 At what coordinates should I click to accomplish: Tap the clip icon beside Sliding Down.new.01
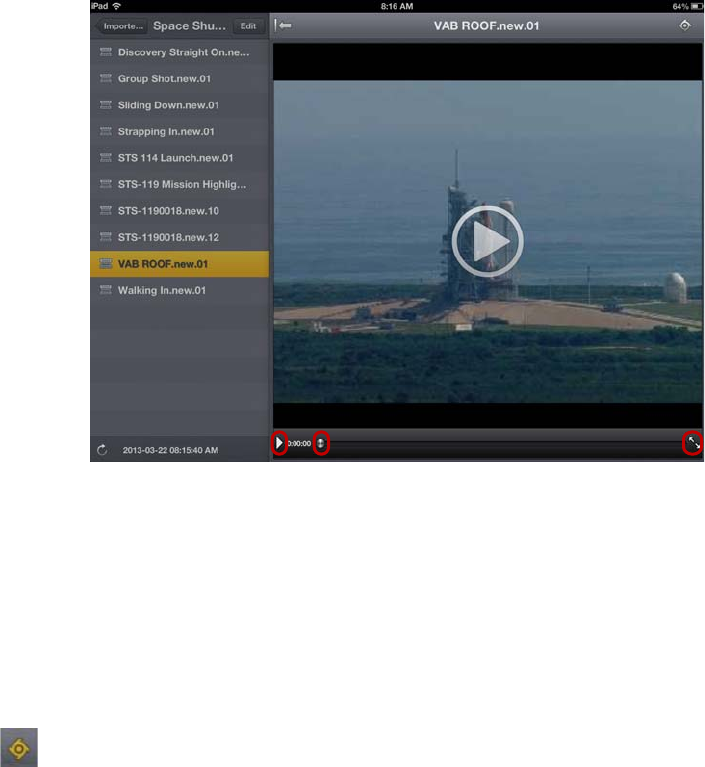106,105
